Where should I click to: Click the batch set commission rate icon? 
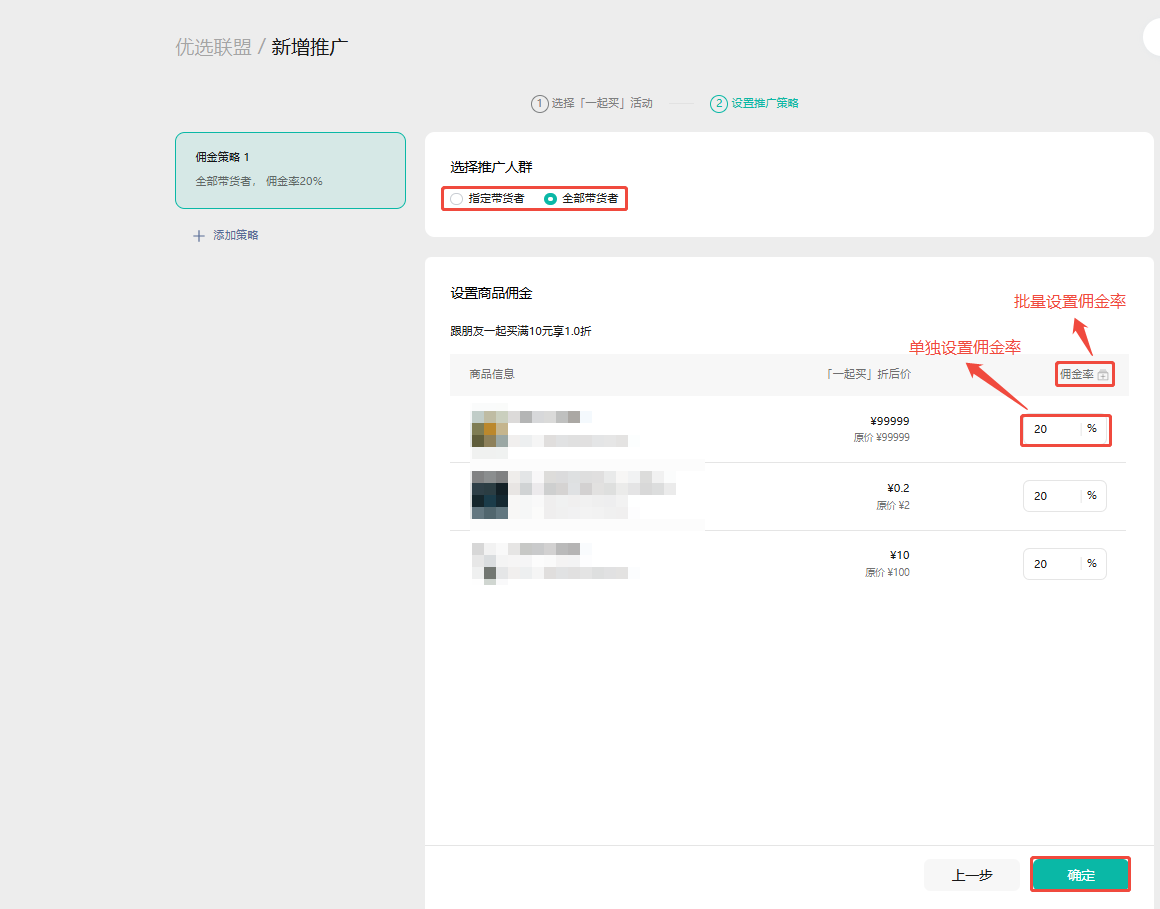(1103, 375)
